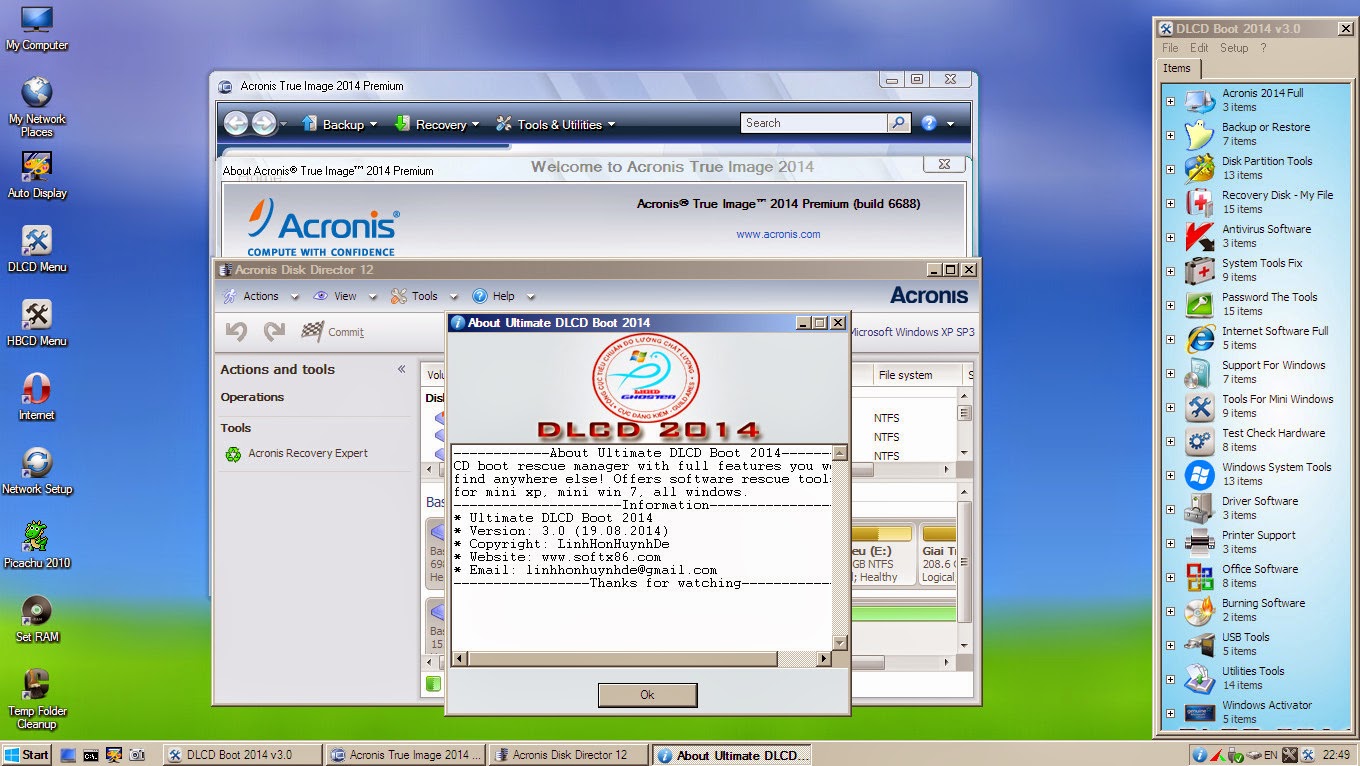Select the Items tab in DLCD Boot
Image resolution: width=1360 pixels, height=766 pixels.
click(1177, 69)
